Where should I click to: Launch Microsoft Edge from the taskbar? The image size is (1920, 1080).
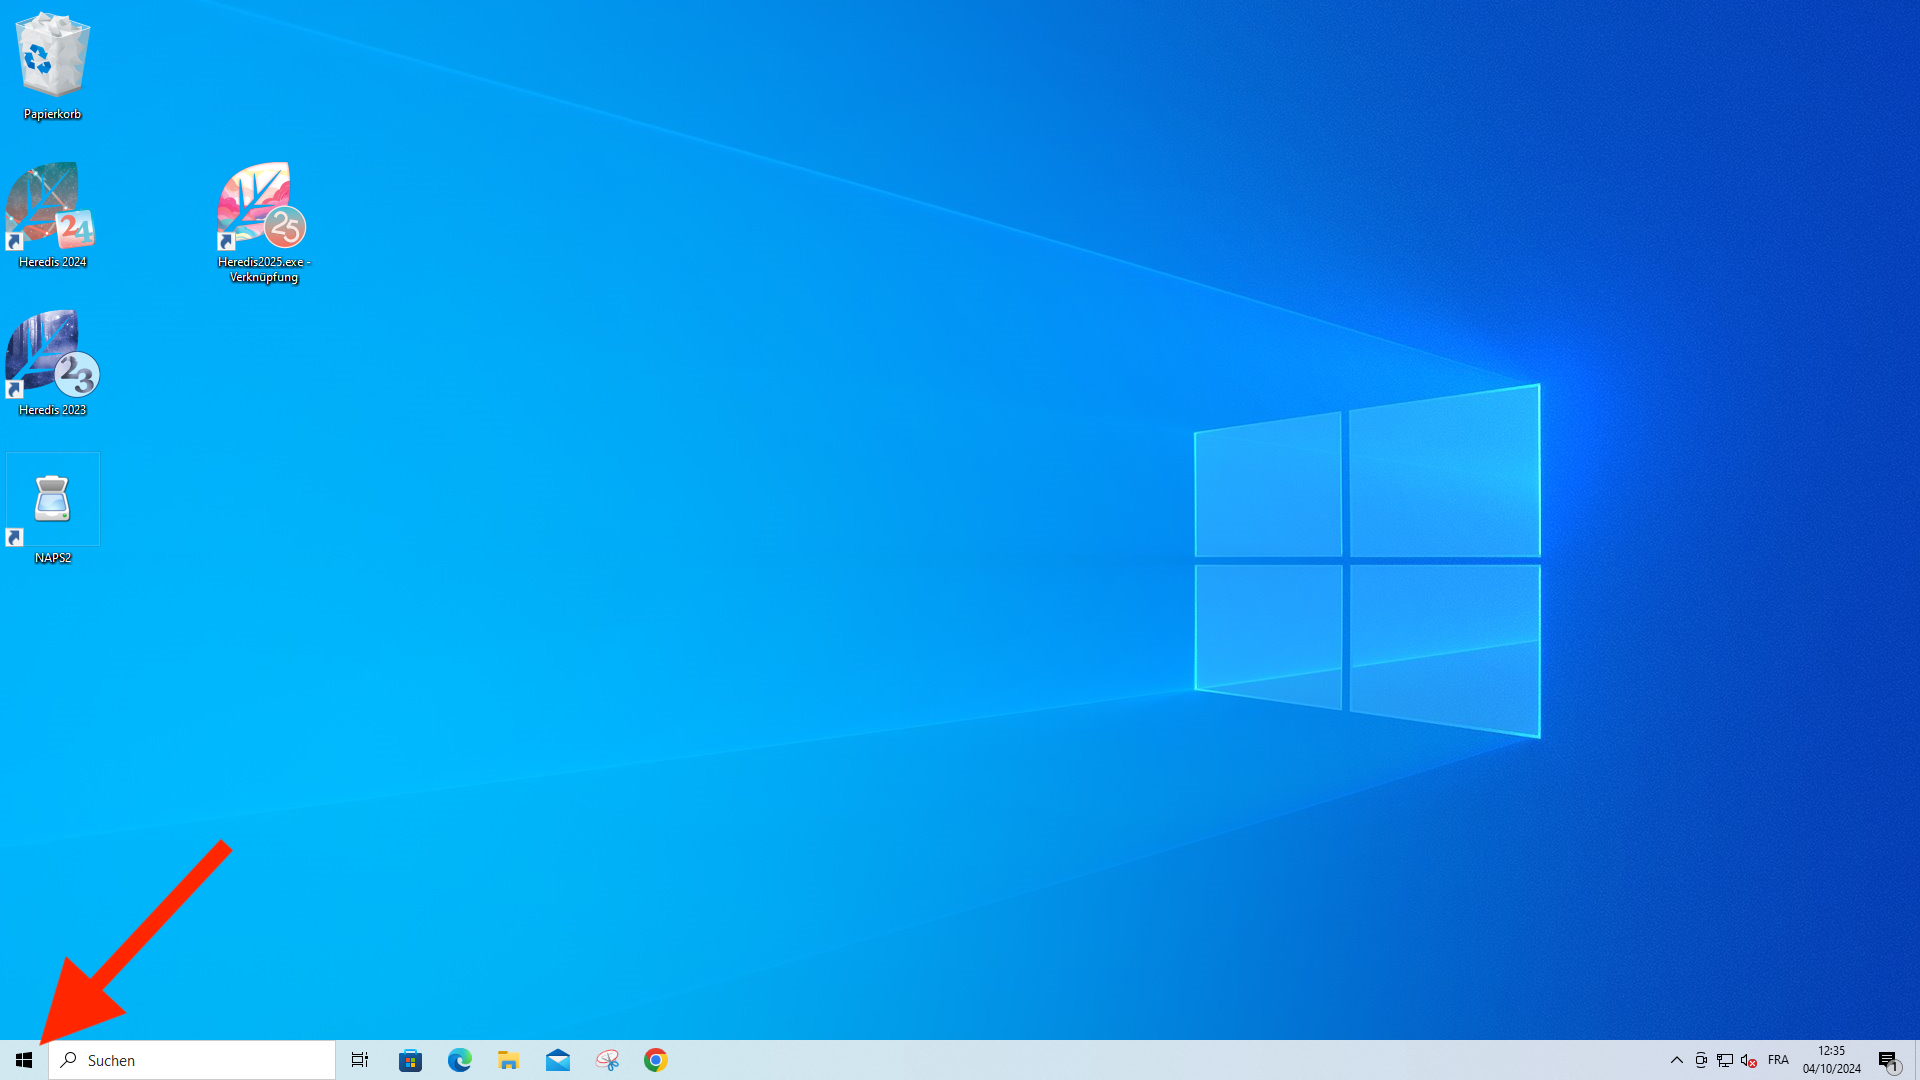[459, 1060]
